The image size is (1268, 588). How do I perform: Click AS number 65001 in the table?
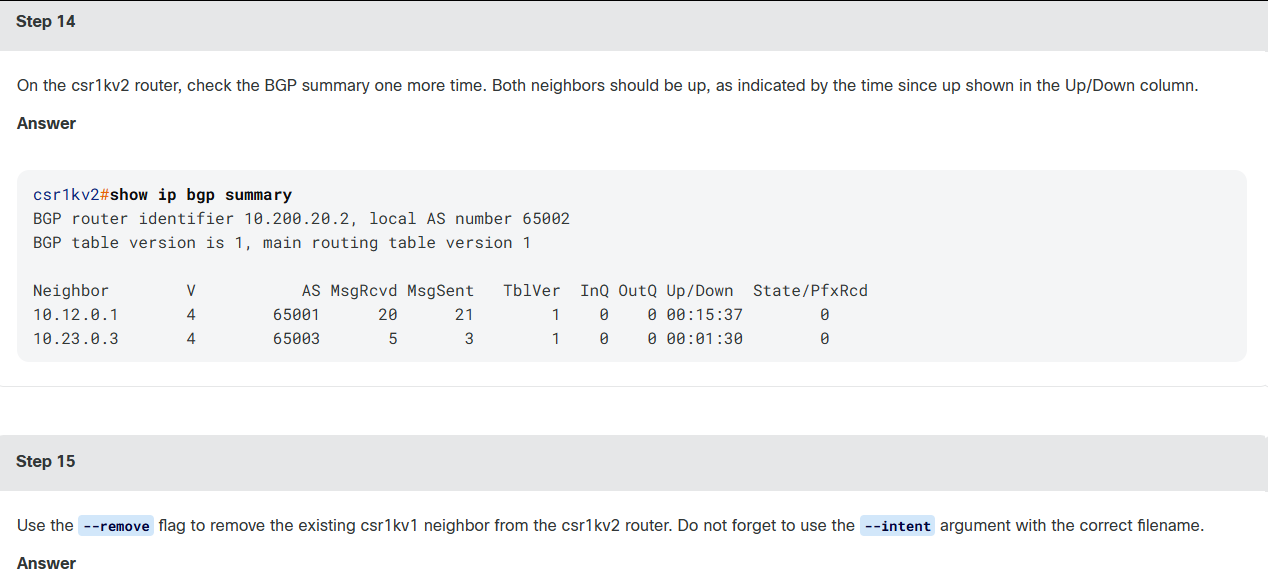[297, 315]
